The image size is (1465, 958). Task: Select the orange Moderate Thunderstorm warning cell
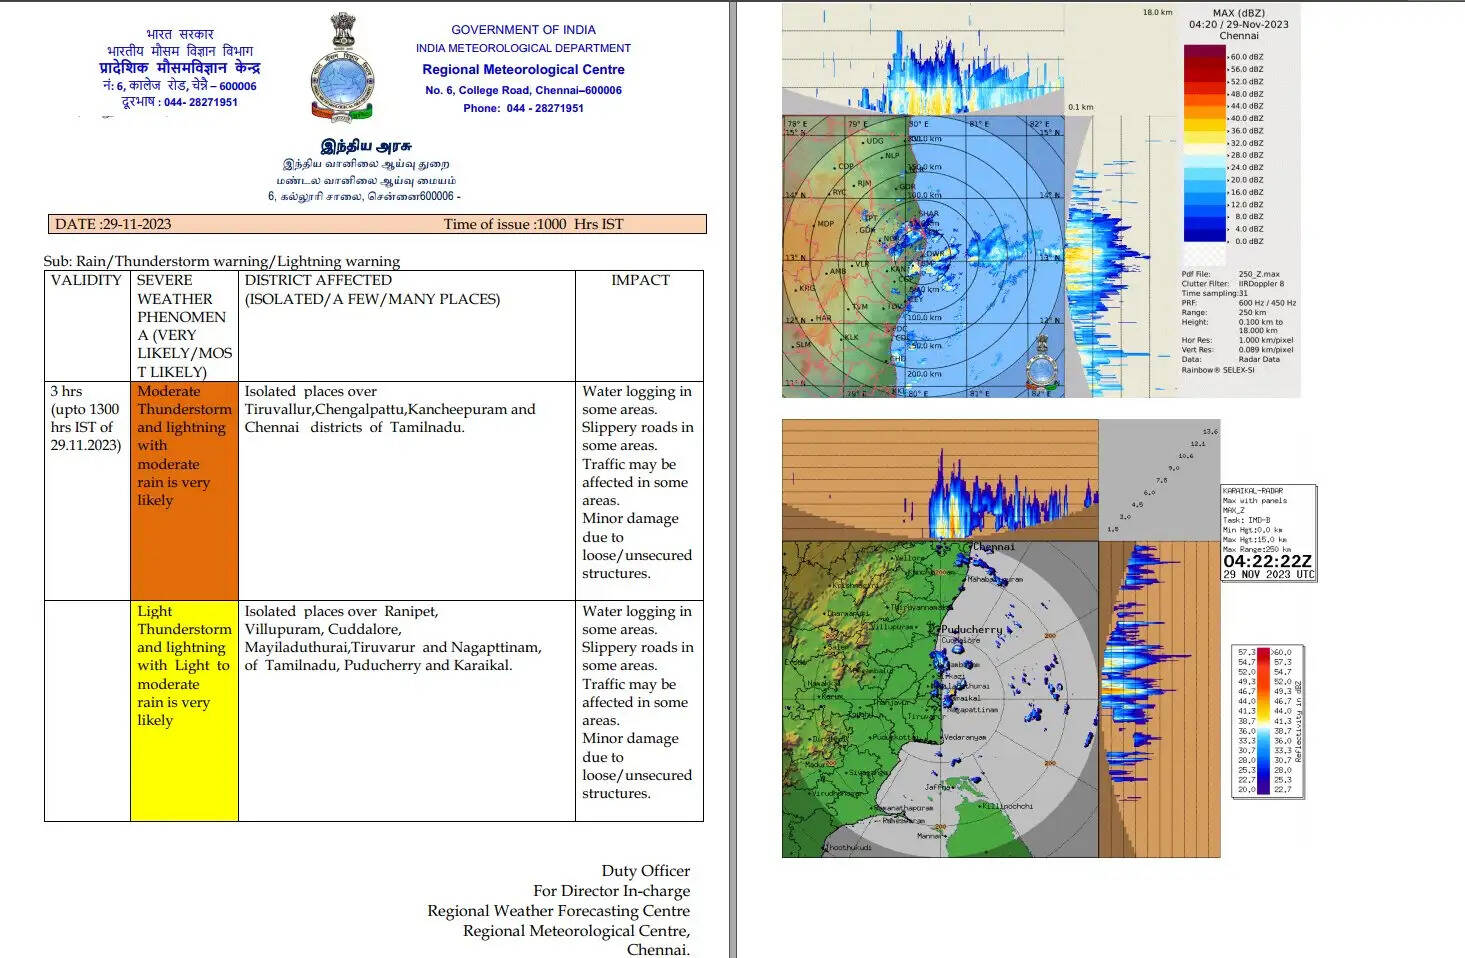[x=184, y=490]
